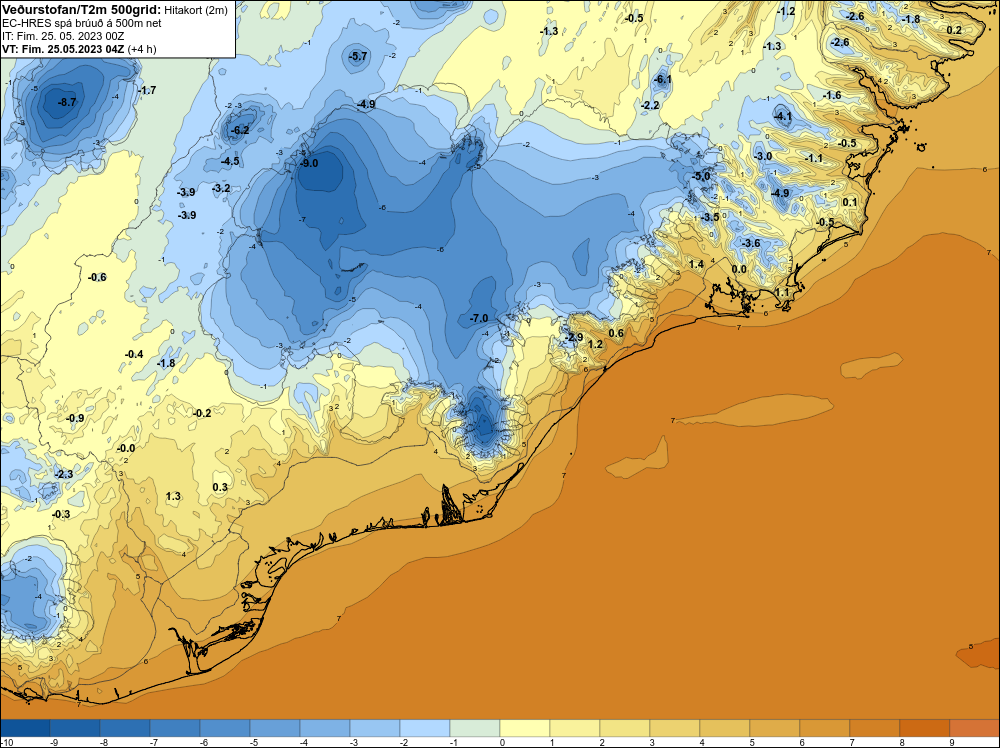1000x748 pixels.
Task: Click the -1.6 temperature label
Action: tap(832, 96)
